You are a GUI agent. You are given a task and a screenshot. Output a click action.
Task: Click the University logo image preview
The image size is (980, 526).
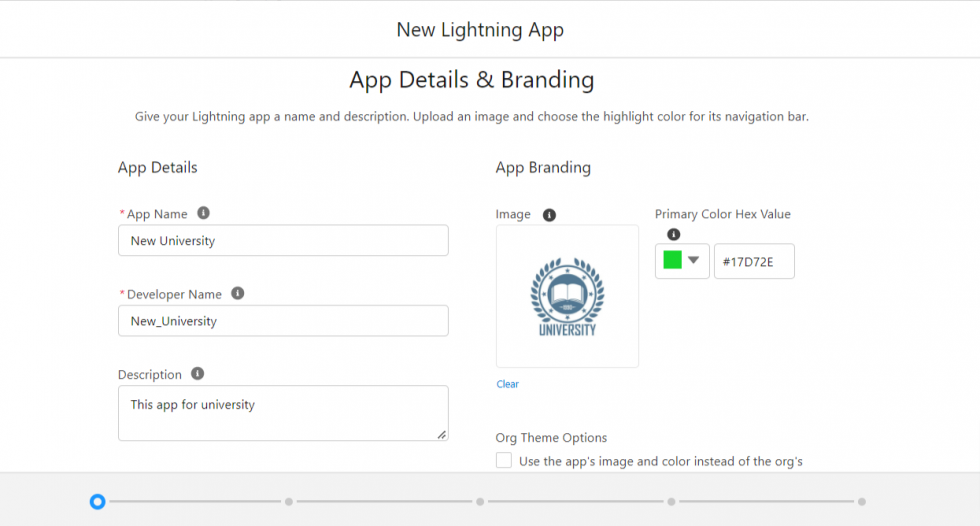tap(567, 297)
